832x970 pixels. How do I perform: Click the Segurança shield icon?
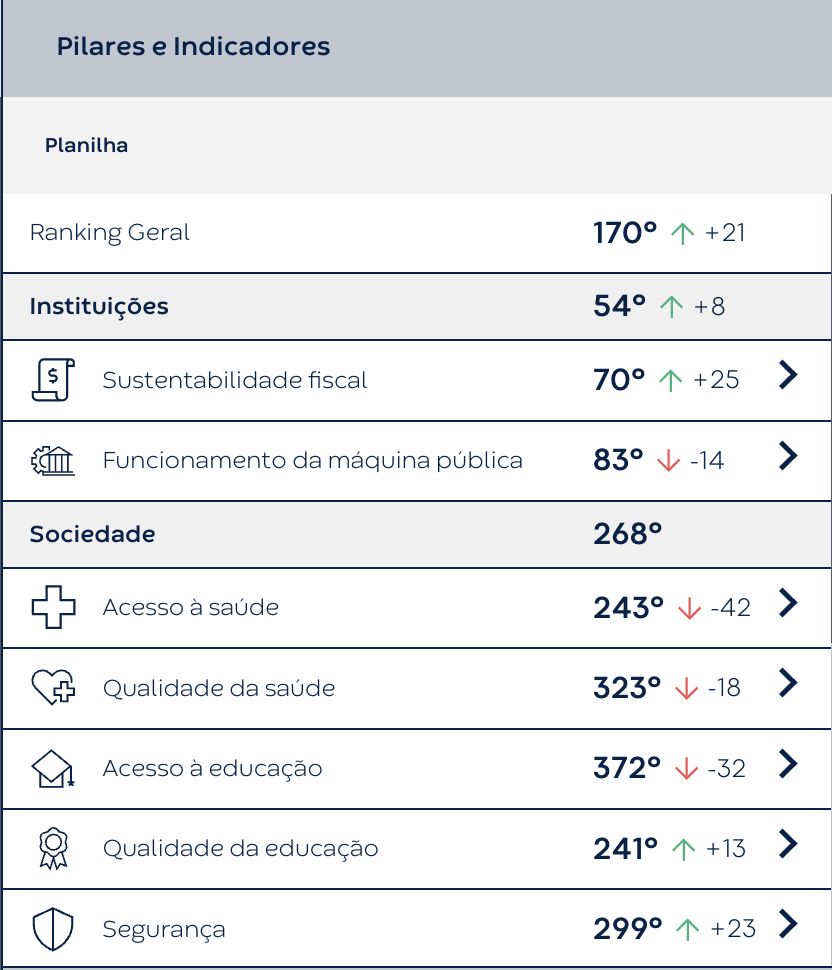[x=53, y=929]
